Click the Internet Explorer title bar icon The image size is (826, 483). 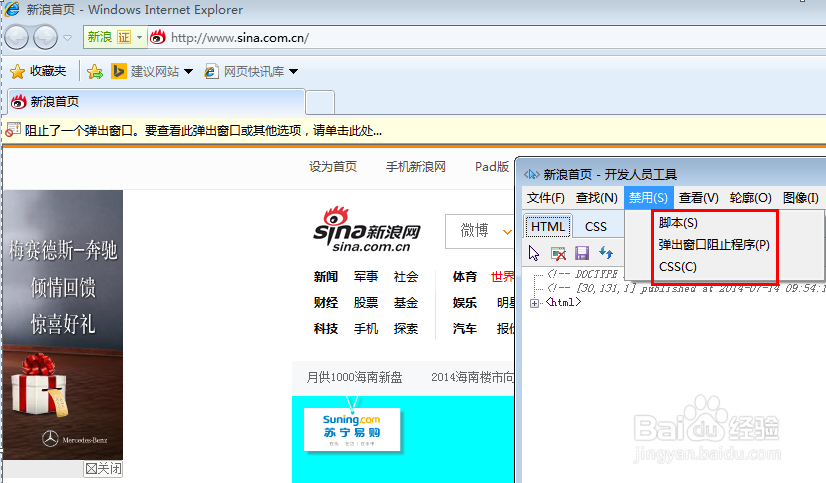pyautogui.click(x=12, y=9)
